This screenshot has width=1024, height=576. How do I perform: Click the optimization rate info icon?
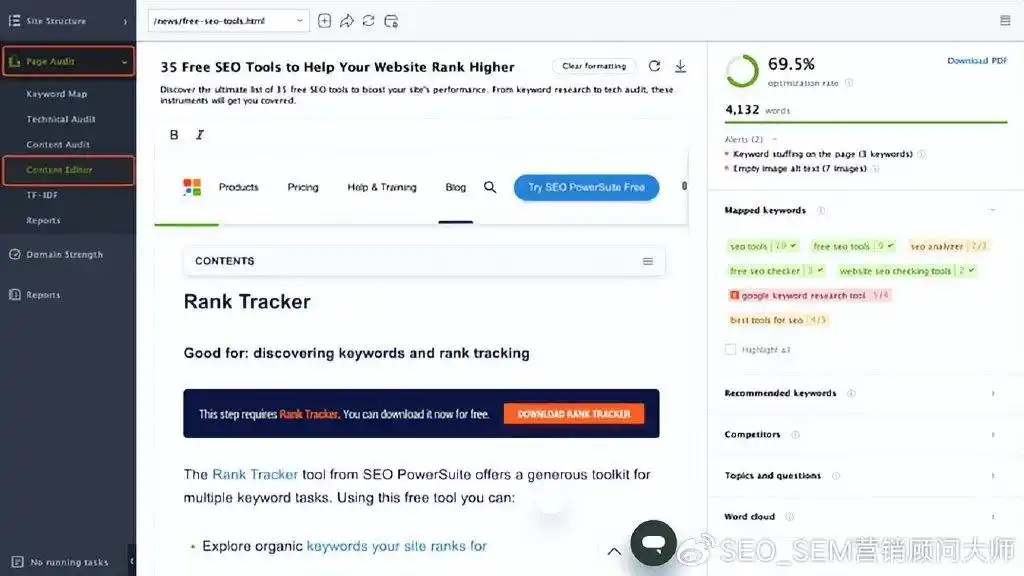pos(849,83)
